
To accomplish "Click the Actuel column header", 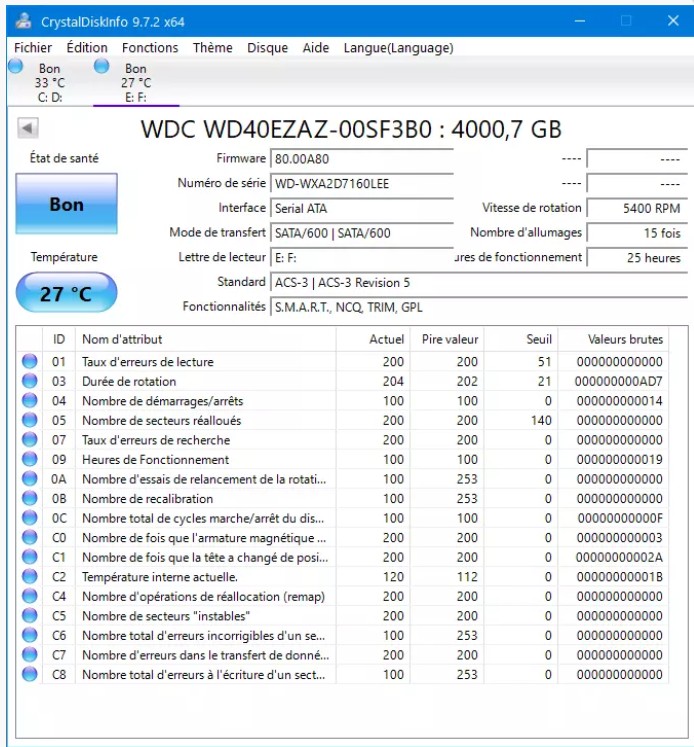I will (373, 339).
